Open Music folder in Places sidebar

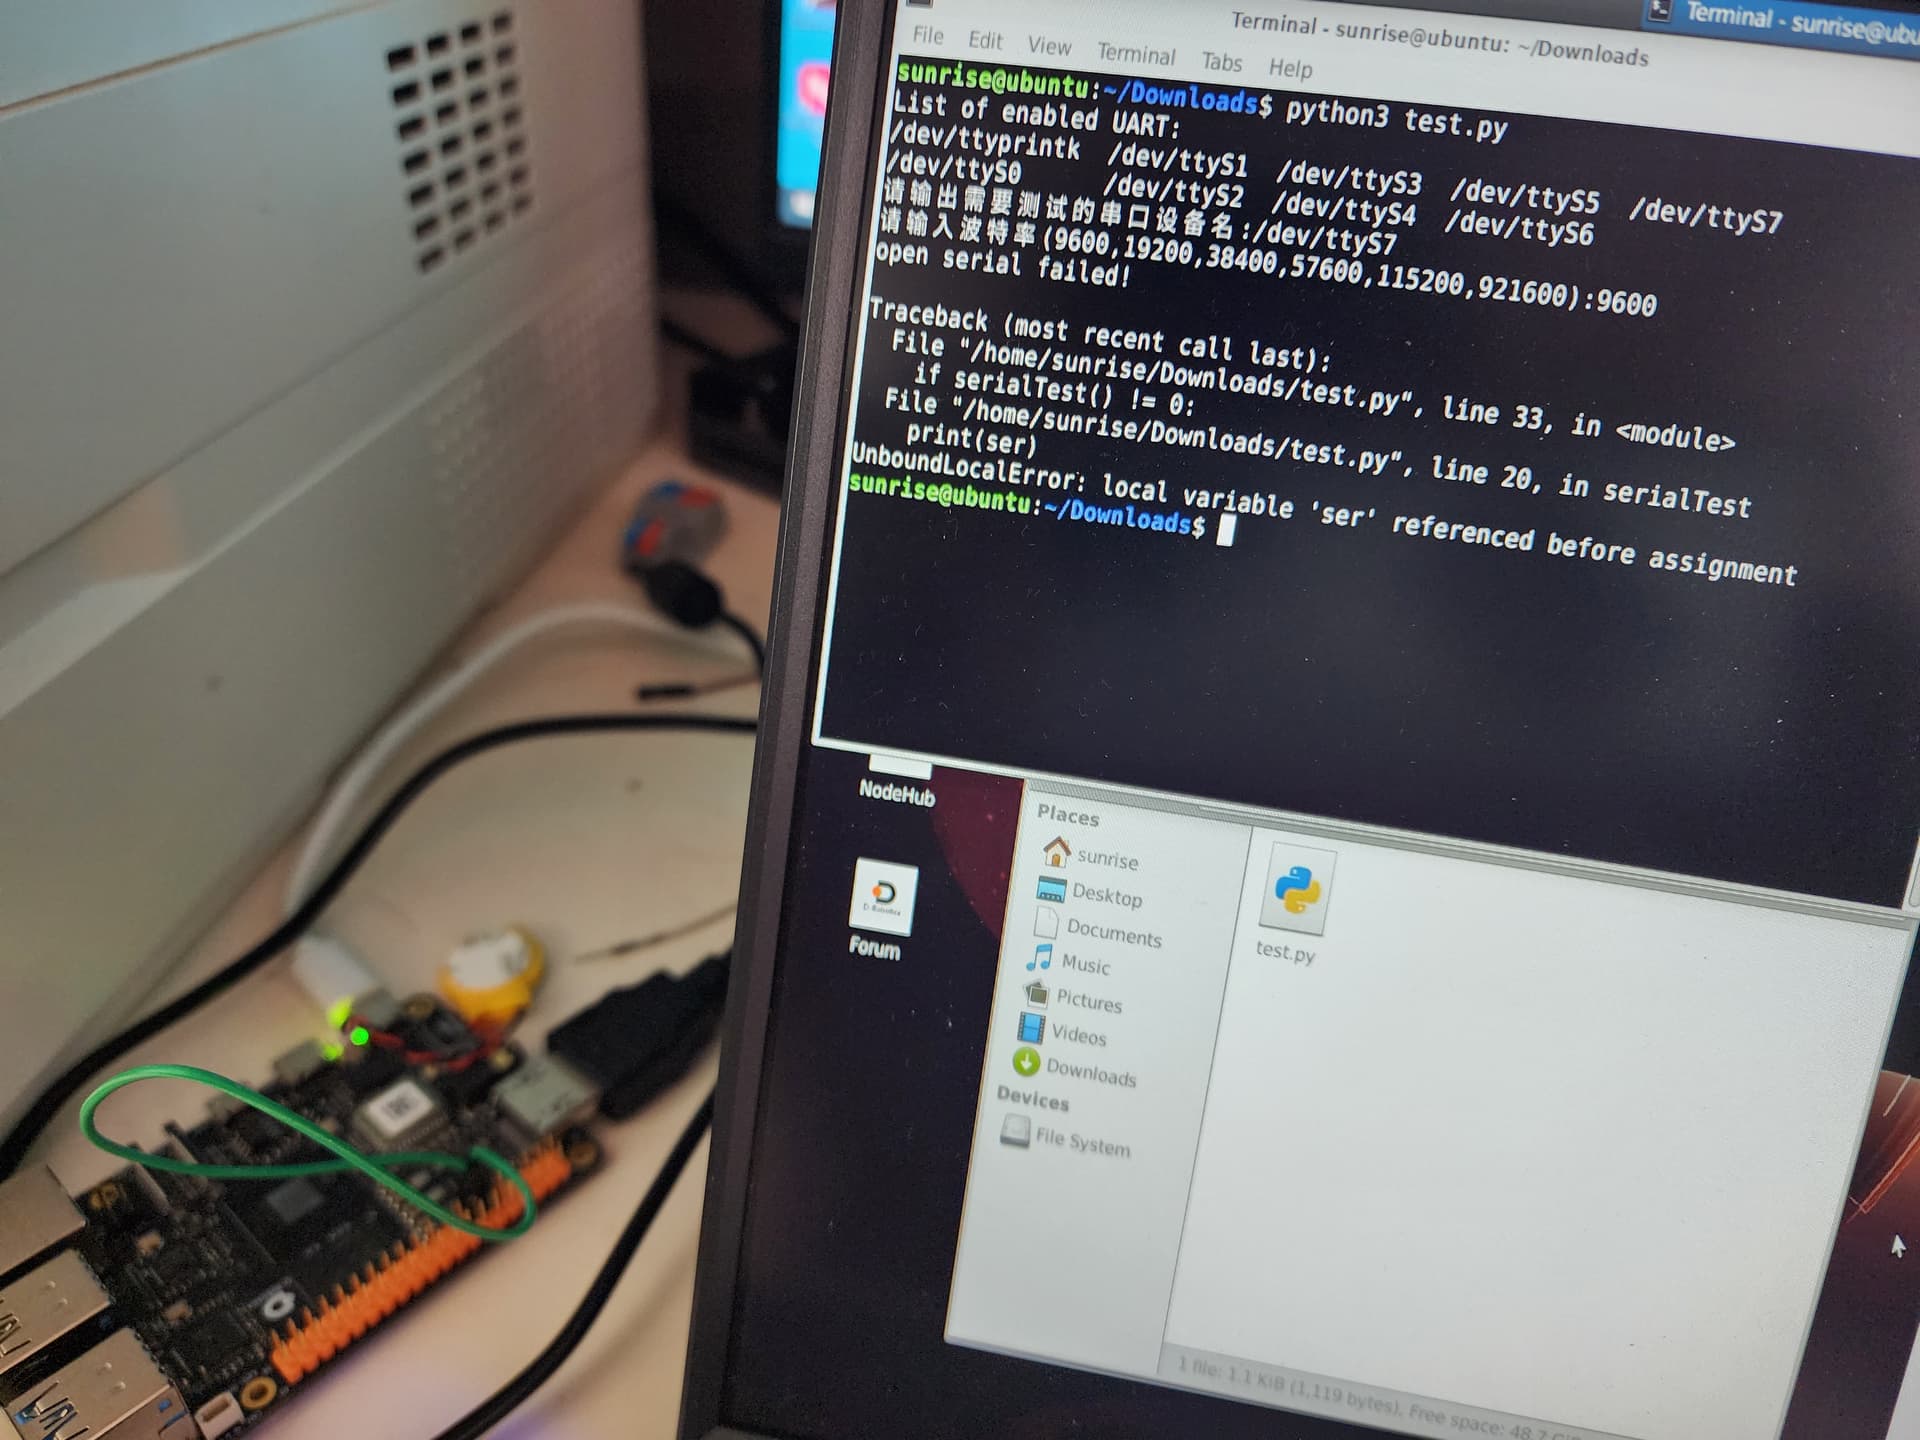1068,962
